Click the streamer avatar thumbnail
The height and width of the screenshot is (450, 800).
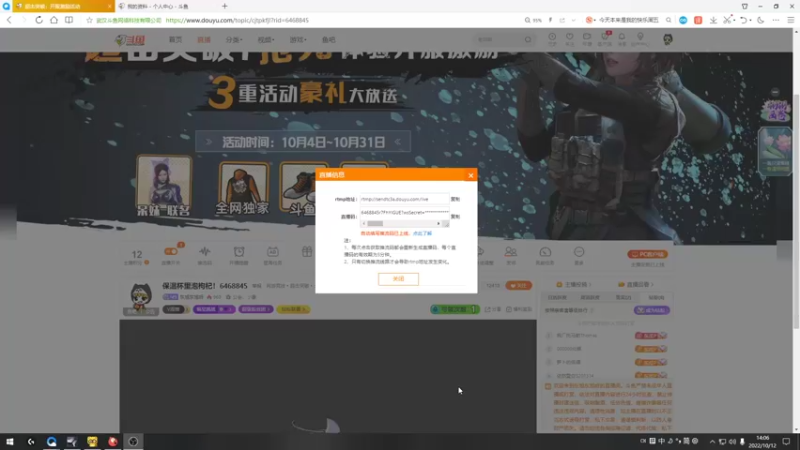(141, 297)
